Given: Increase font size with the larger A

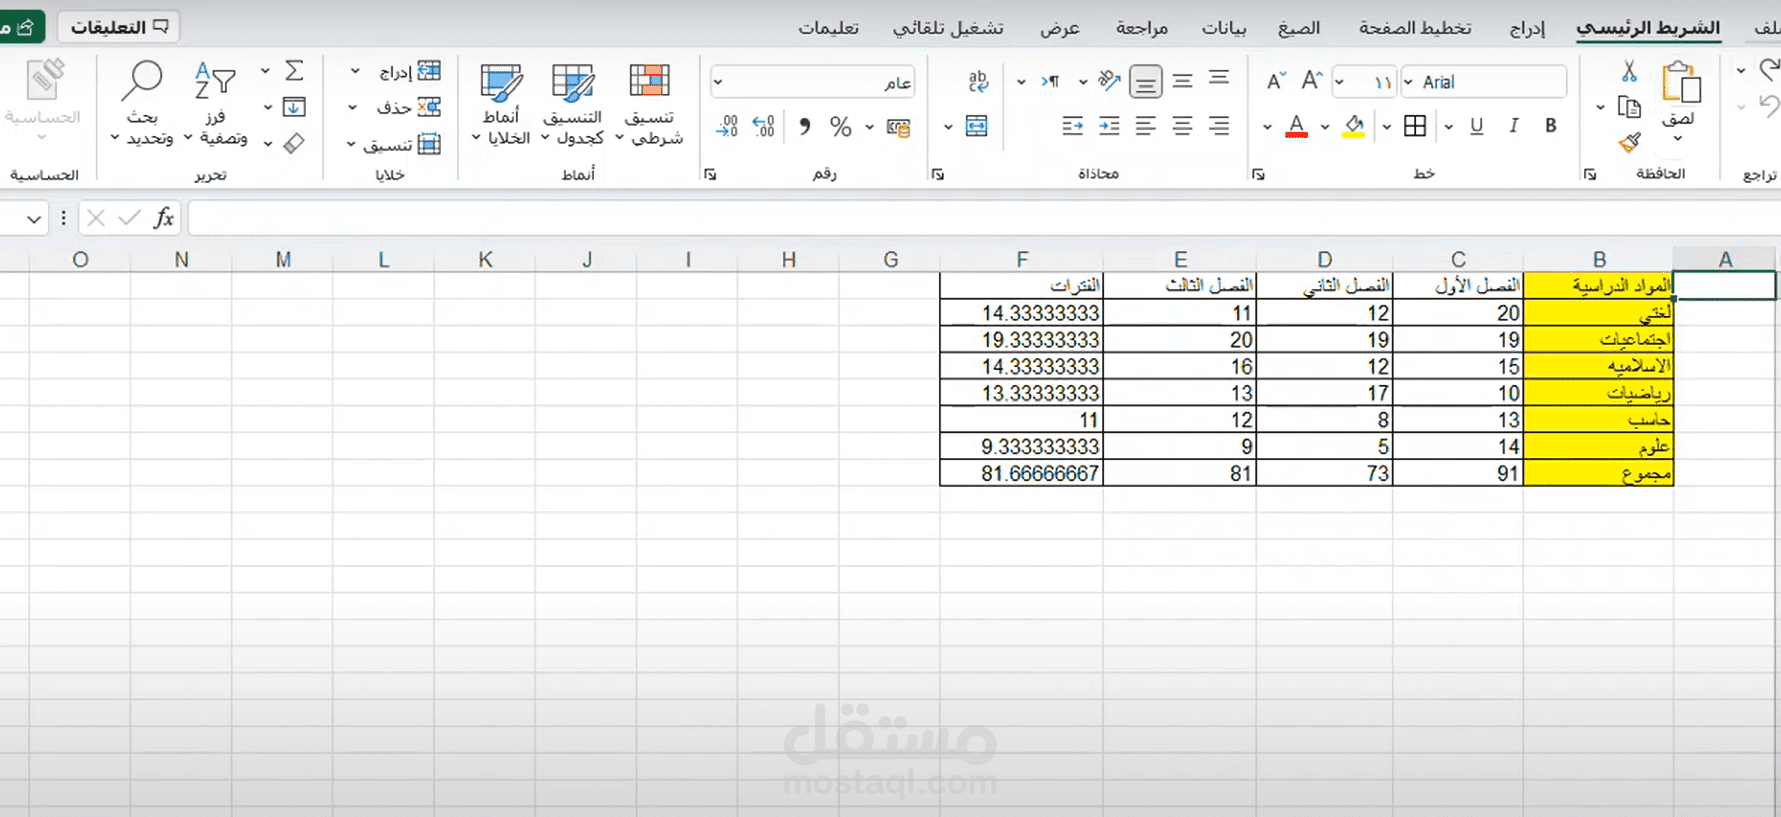Looking at the screenshot, I should coord(1312,81).
